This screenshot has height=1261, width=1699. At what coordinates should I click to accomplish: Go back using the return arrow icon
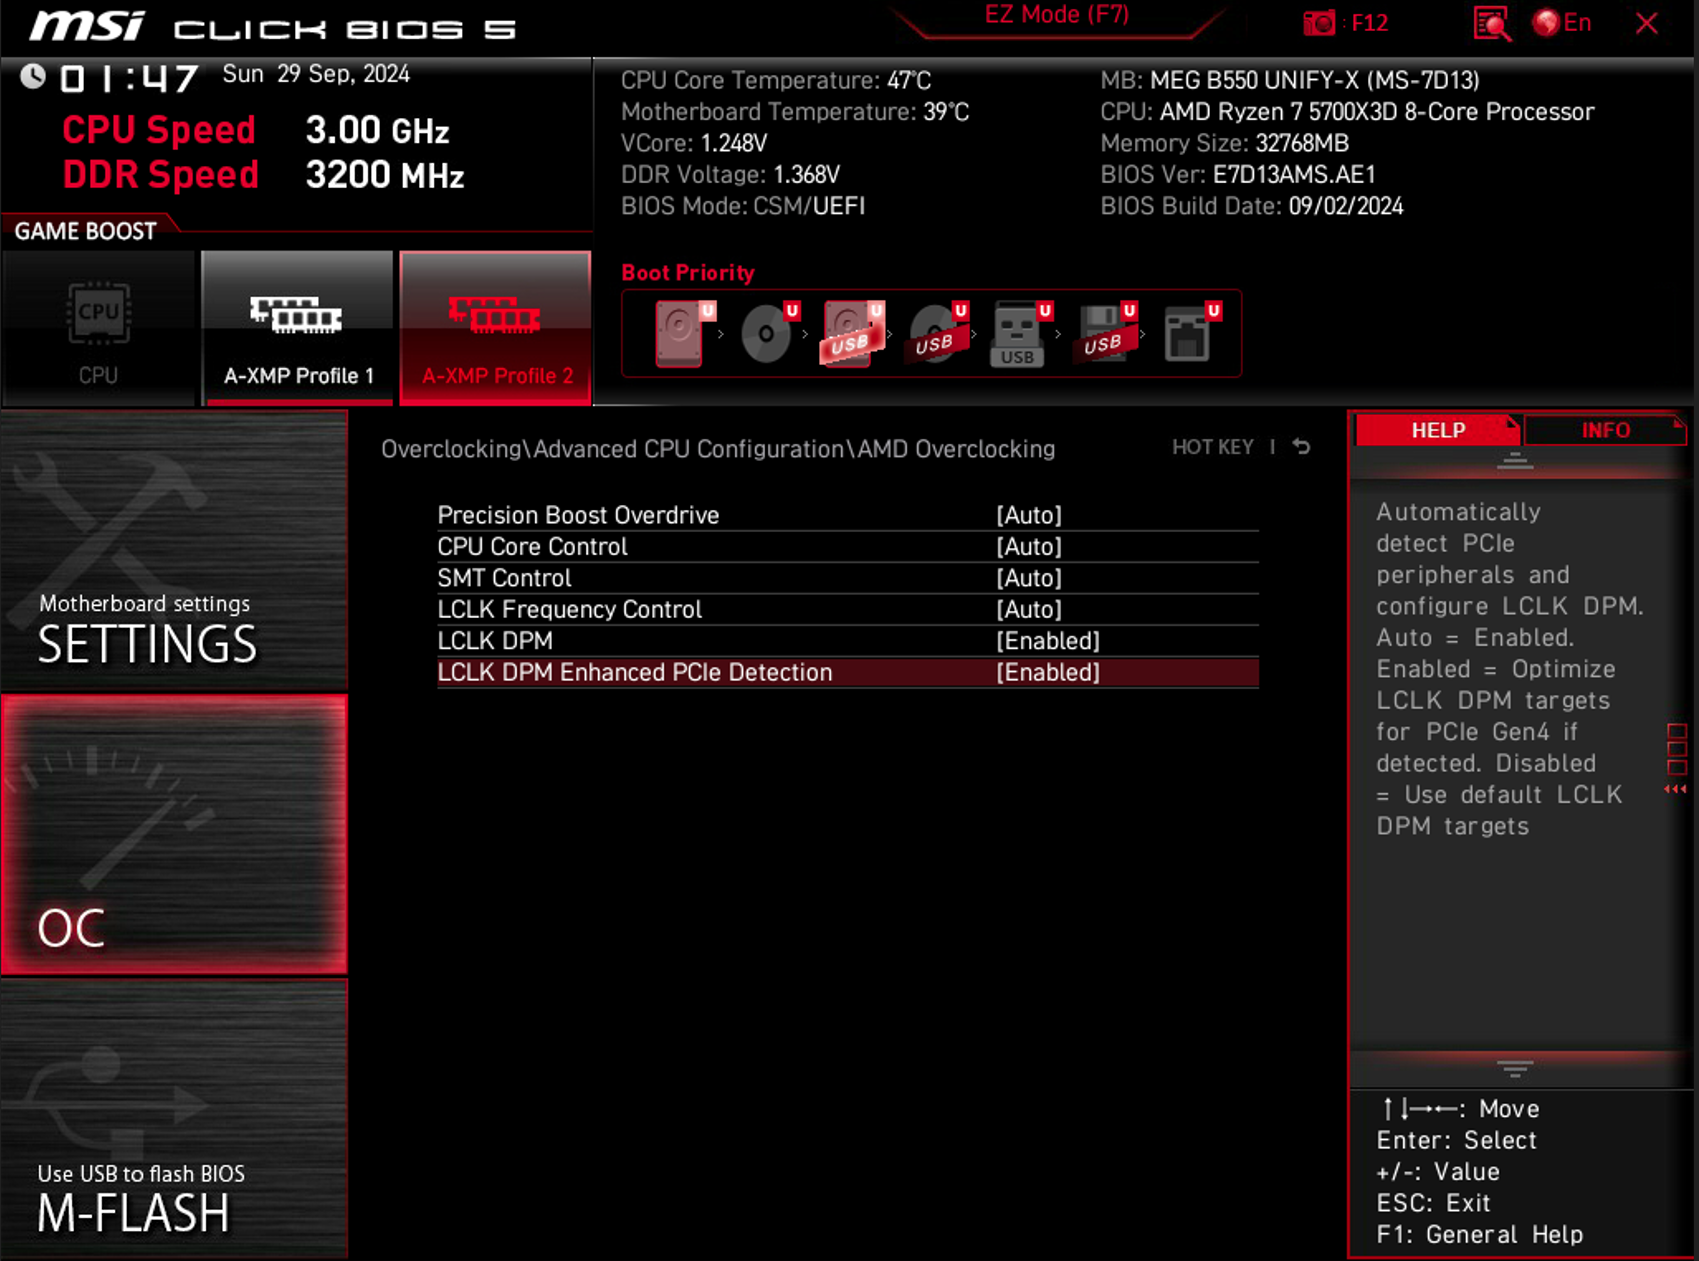coord(1301,447)
